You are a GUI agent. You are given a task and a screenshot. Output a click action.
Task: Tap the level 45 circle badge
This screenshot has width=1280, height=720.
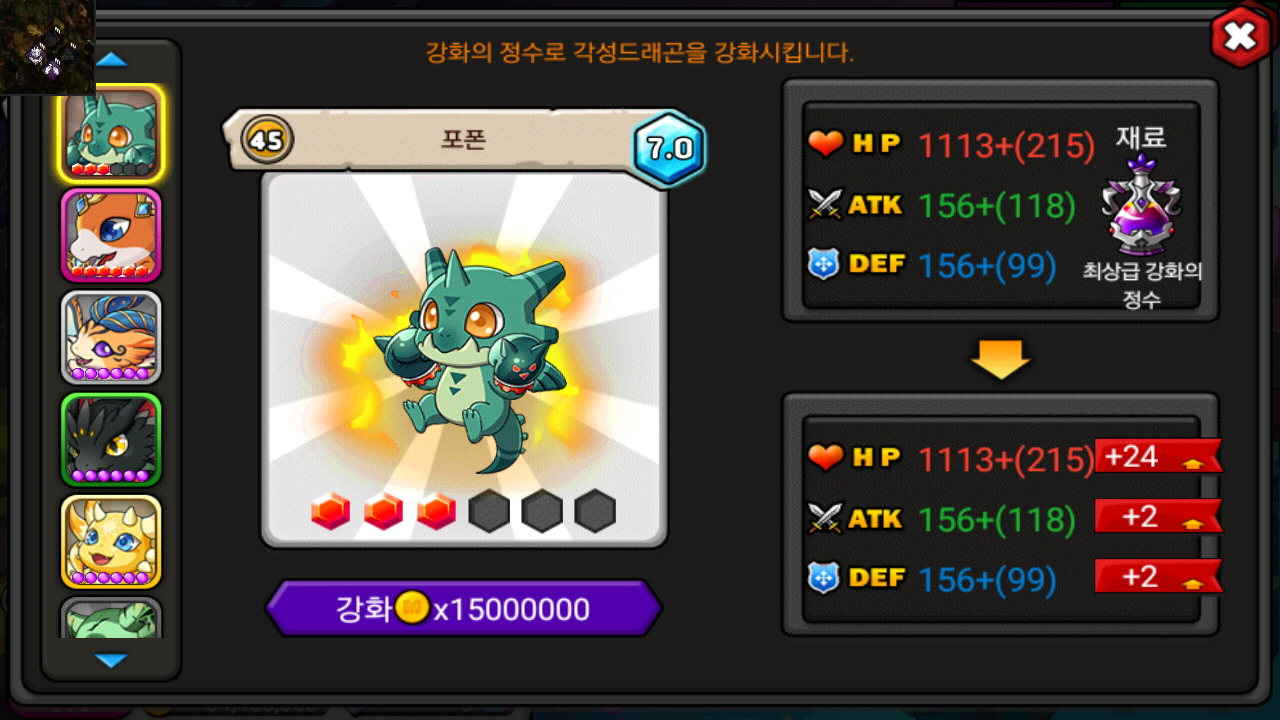[x=267, y=140]
